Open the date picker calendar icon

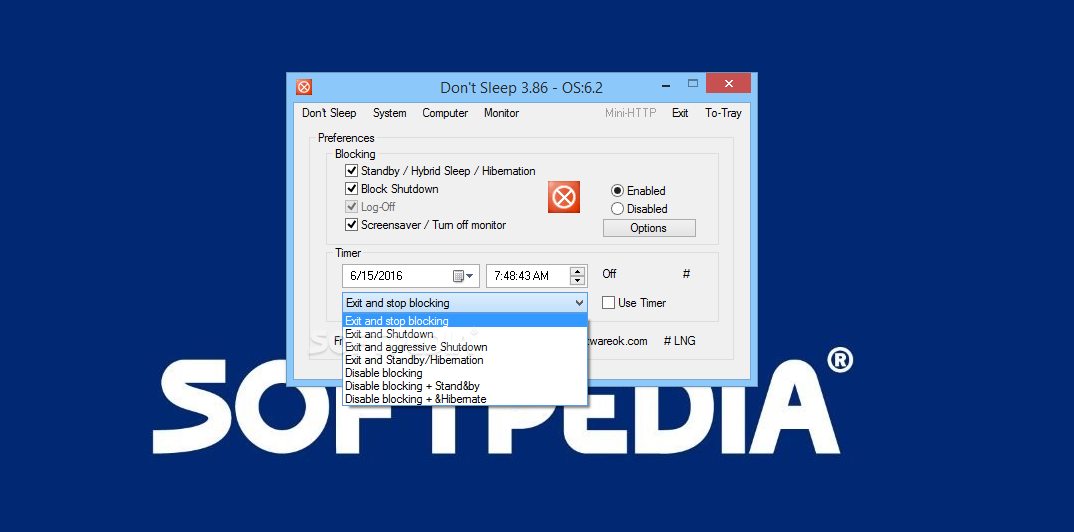(464, 276)
